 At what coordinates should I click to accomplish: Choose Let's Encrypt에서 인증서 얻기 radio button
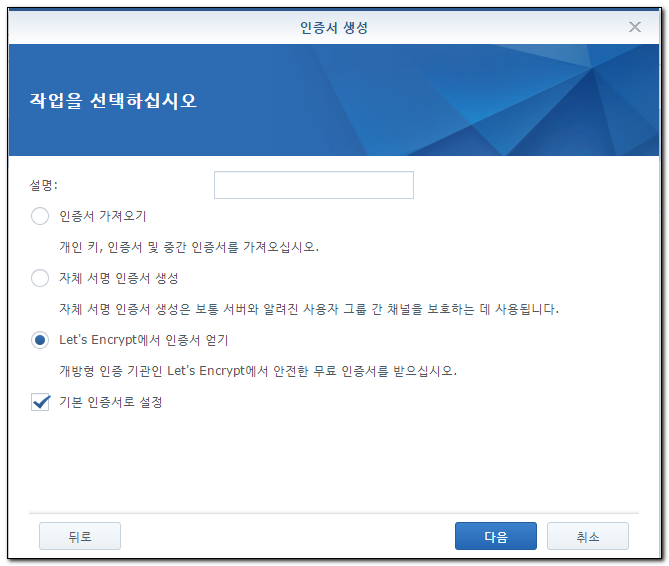[x=40, y=340]
